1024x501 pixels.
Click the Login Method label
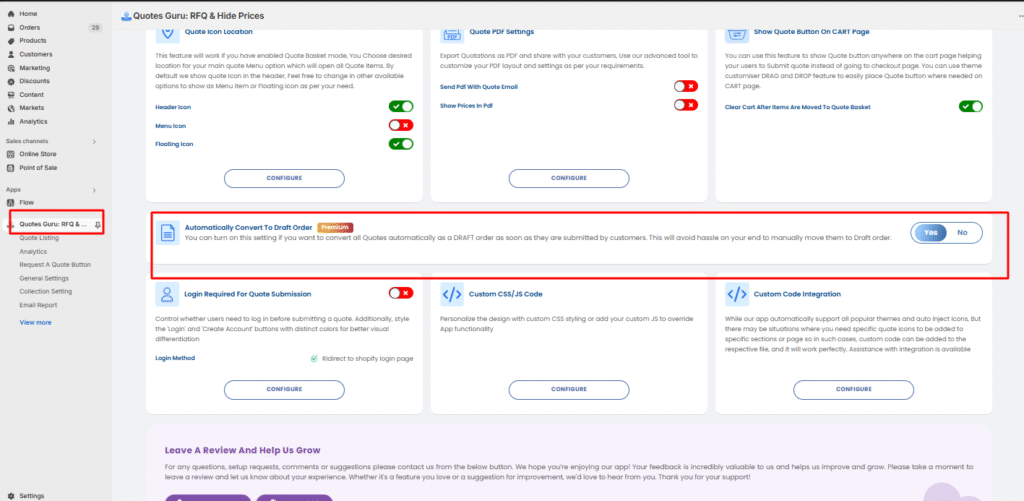[175, 358]
